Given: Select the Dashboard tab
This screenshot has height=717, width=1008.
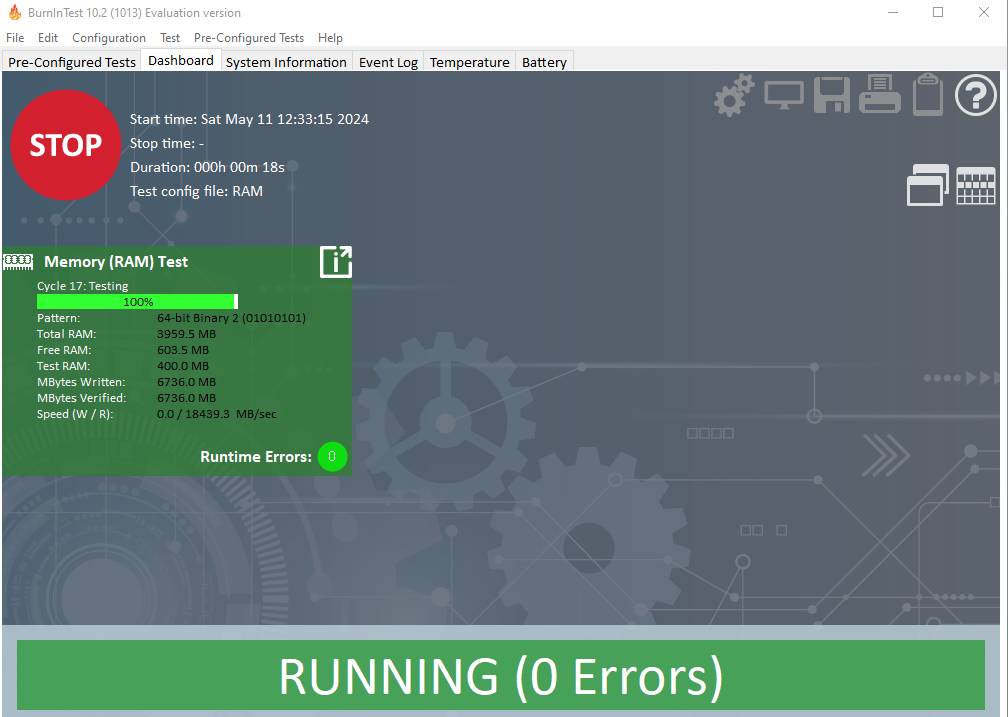Looking at the screenshot, I should coord(181,60).
